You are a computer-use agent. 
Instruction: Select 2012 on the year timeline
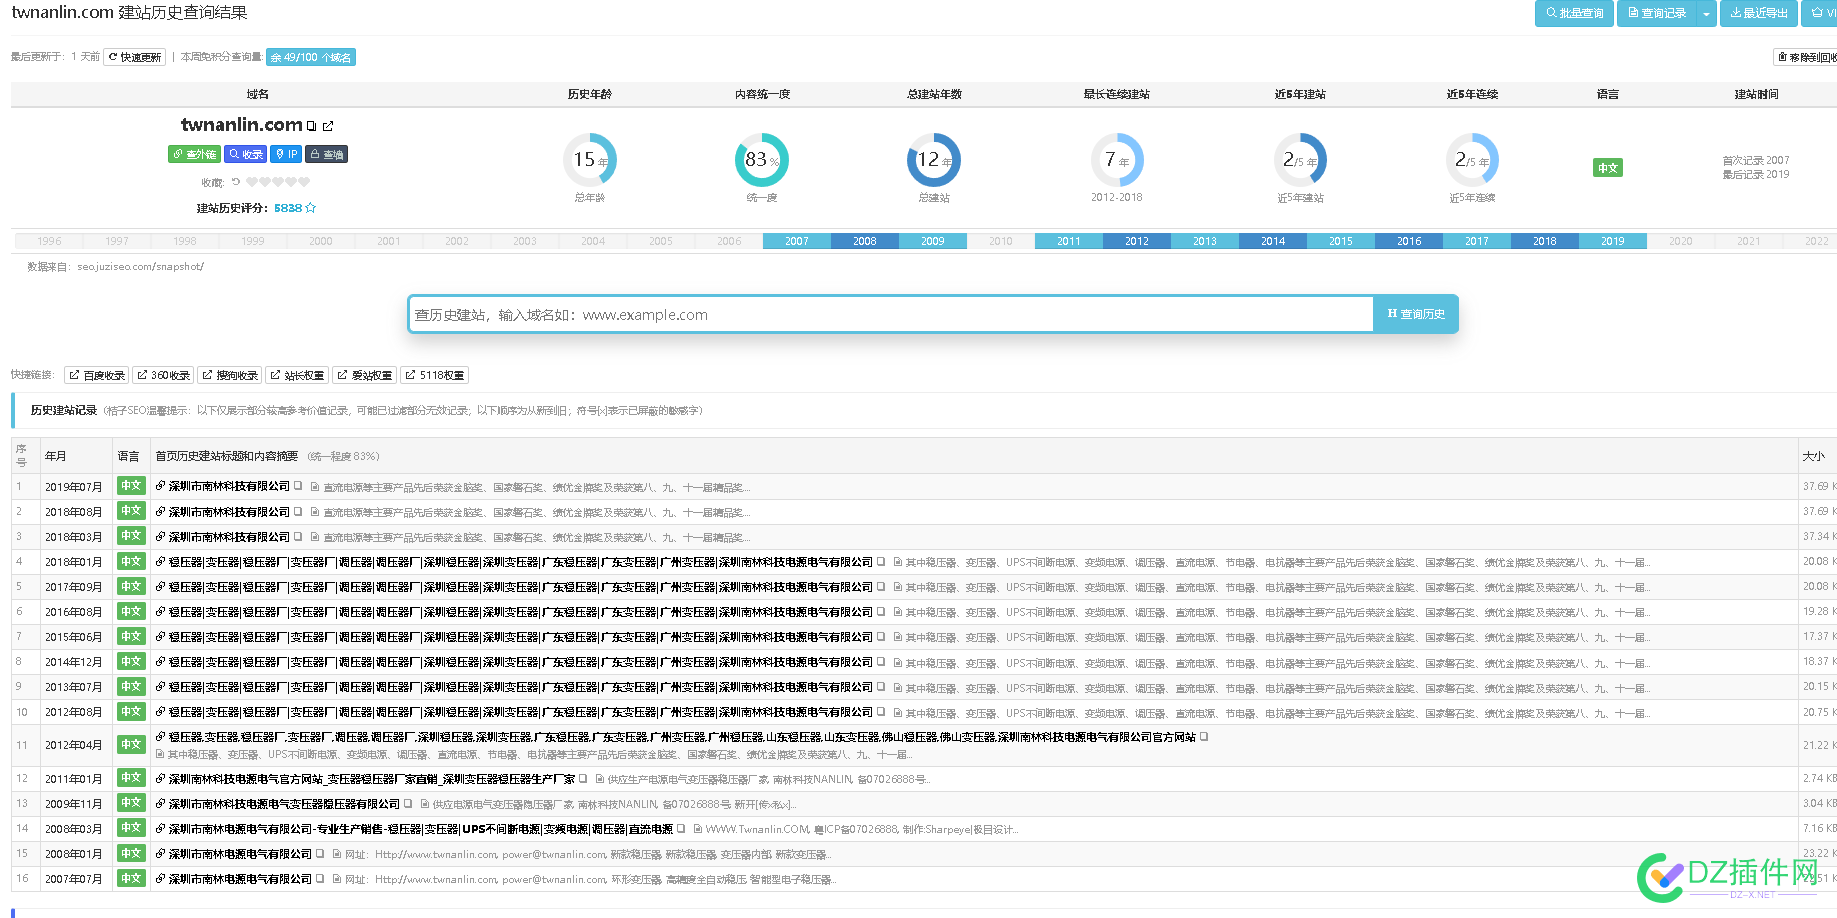1136,241
